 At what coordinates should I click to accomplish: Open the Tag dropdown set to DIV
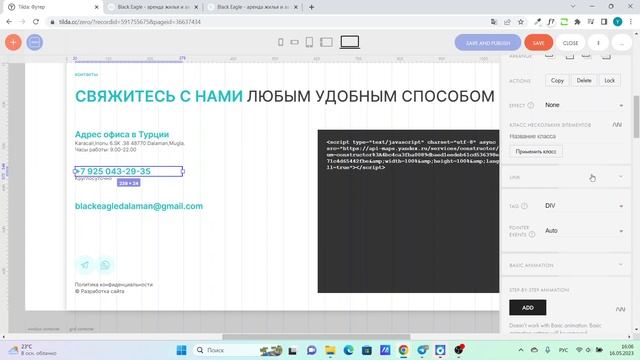coord(584,206)
